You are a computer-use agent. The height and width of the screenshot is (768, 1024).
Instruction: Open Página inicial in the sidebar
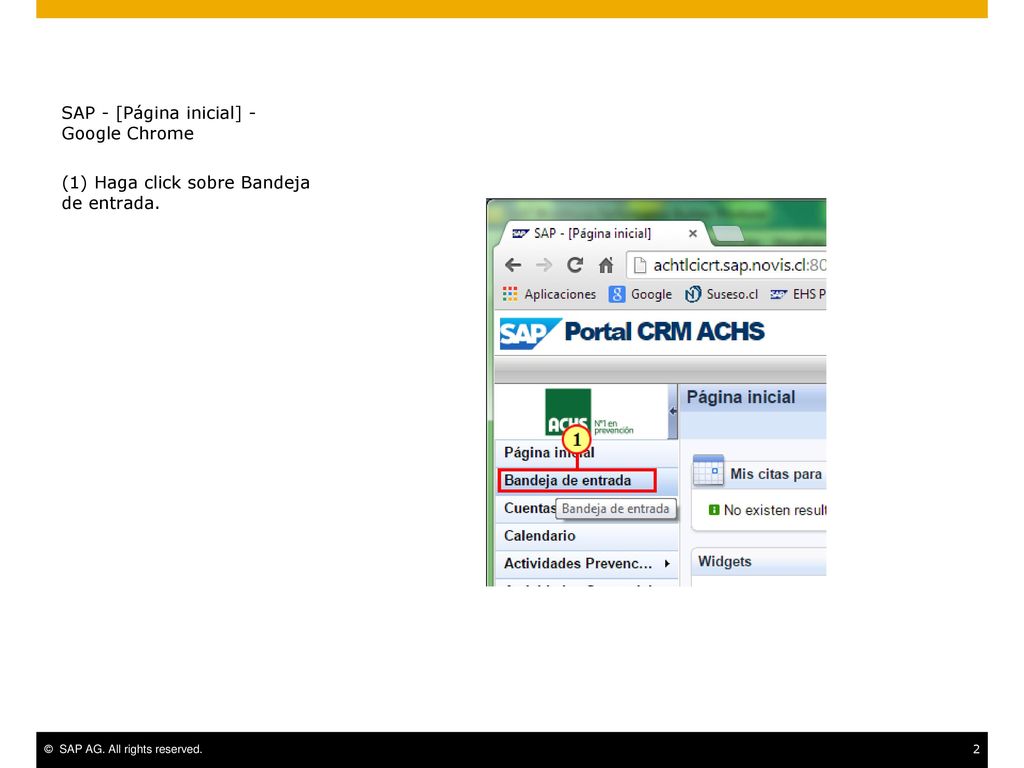tap(586, 453)
